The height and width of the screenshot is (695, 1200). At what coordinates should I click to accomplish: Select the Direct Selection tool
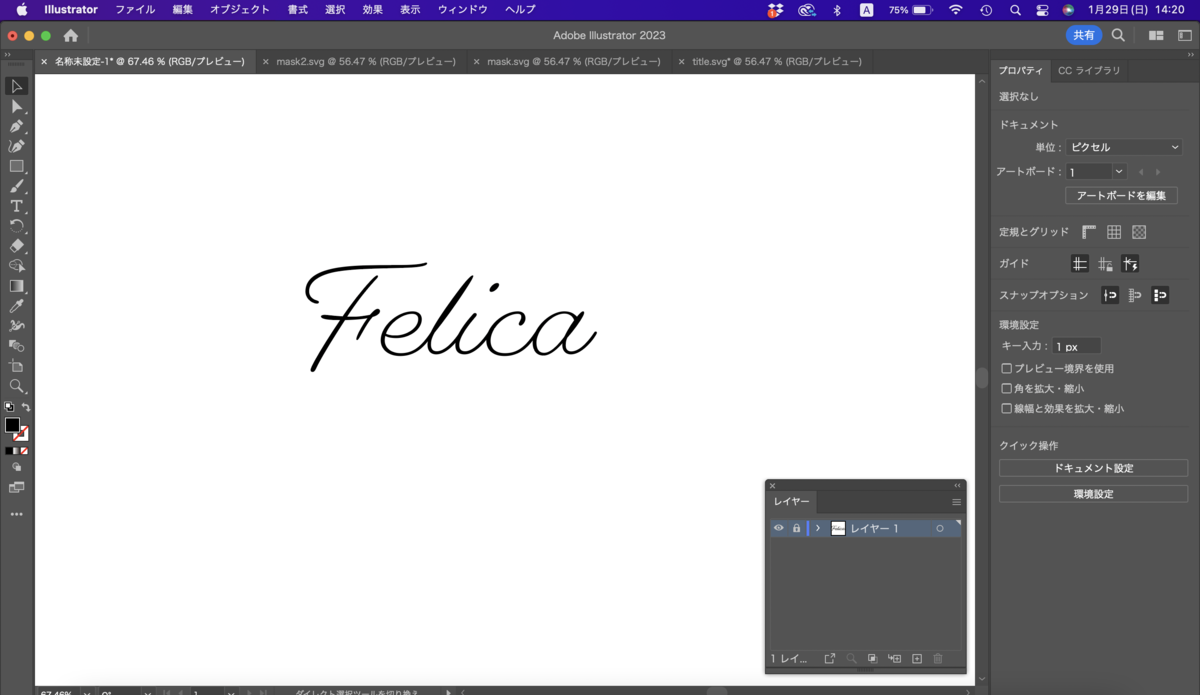(x=16, y=106)
